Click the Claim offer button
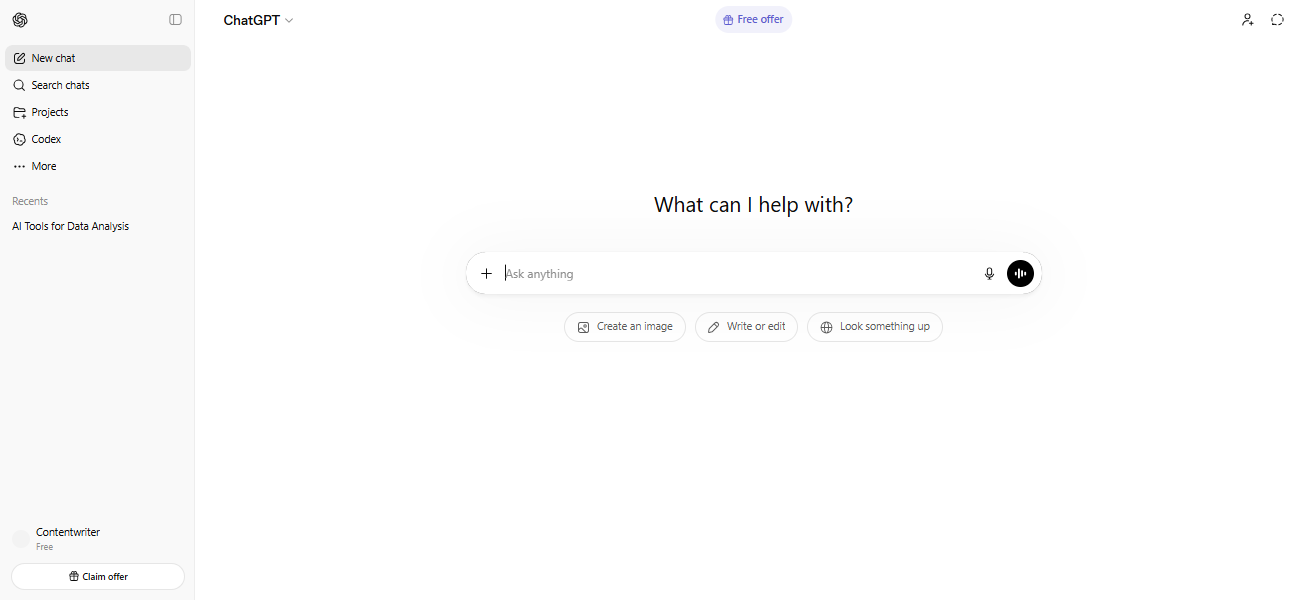Screen dimensions: 1312x600 click(98, 576)
